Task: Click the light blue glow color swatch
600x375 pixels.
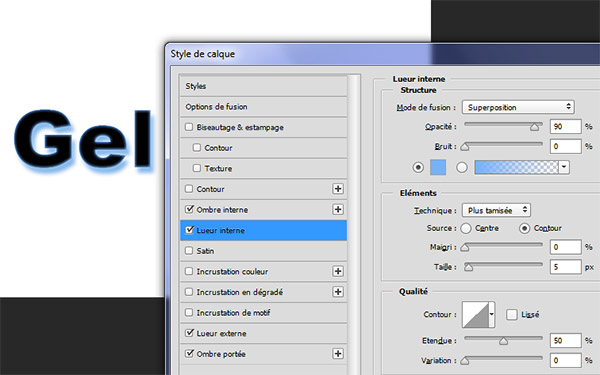Action: point(438,167)
